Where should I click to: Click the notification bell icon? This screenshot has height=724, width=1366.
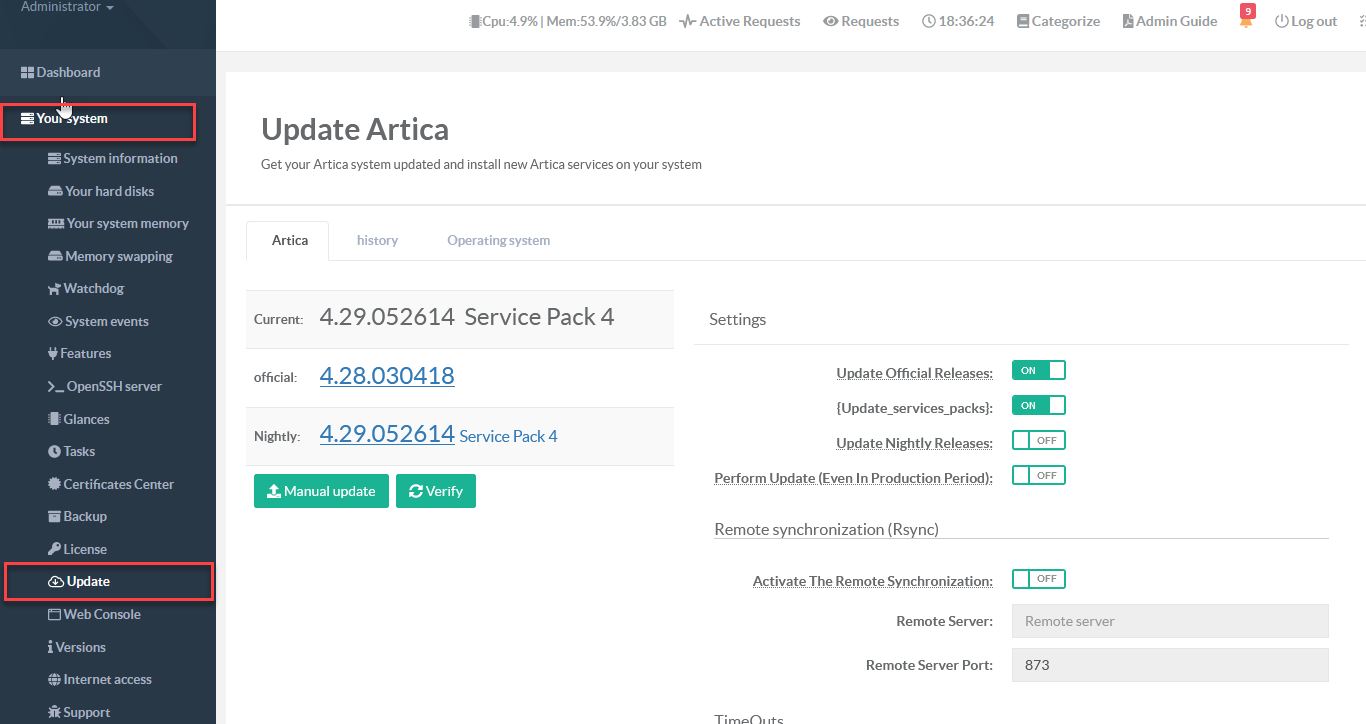point(1246,21)
